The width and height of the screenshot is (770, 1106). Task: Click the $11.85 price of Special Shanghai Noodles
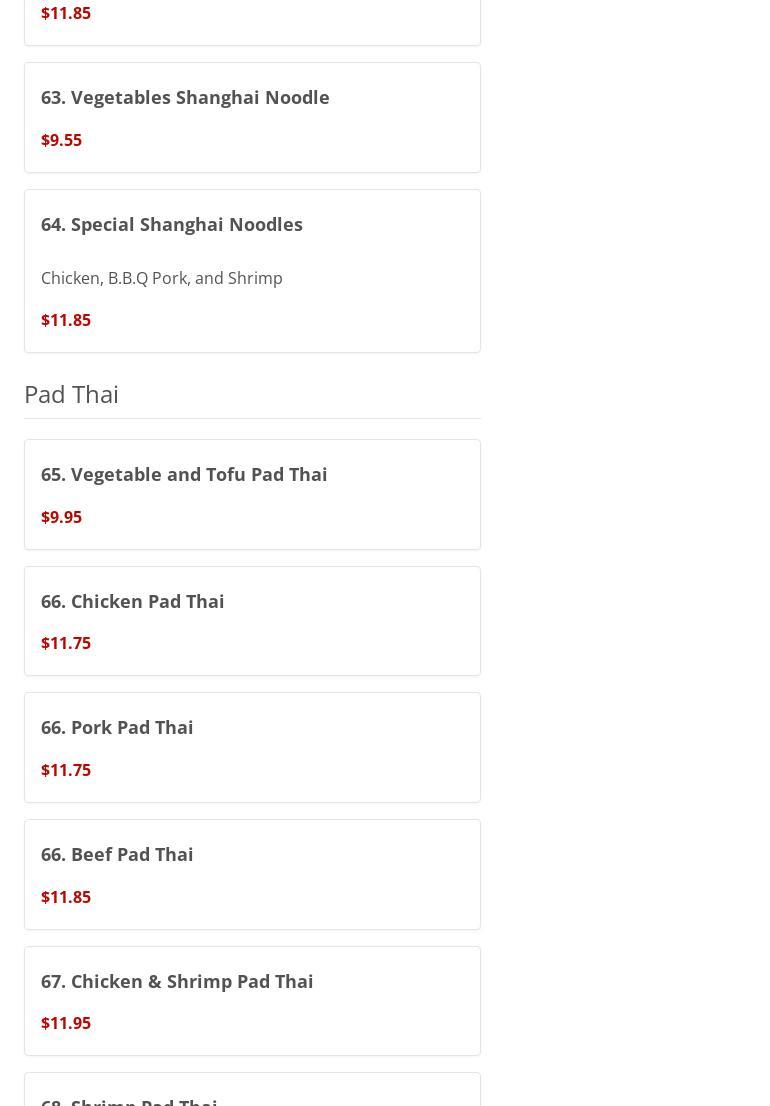coord(66,320)
